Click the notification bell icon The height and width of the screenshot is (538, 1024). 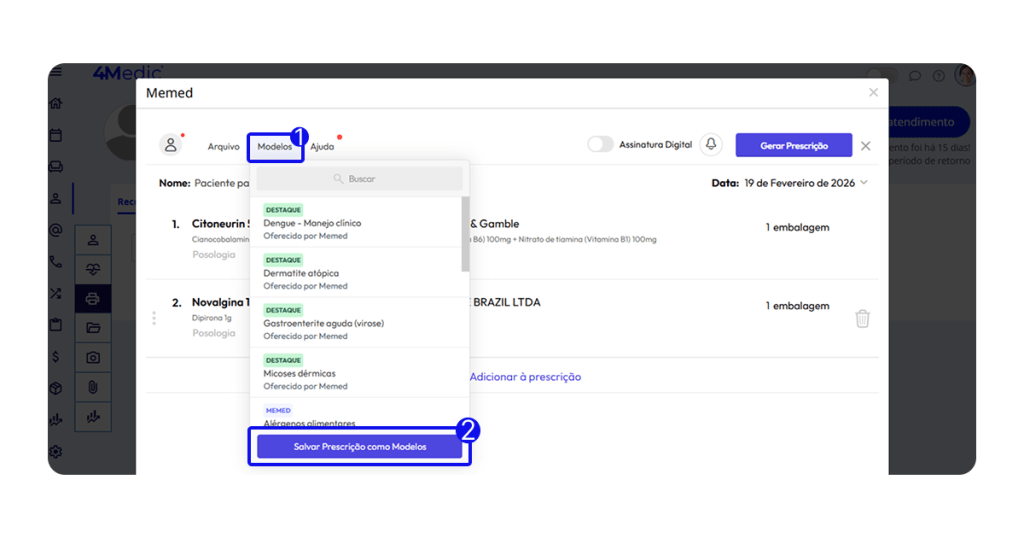pyautogui.click(x=711, y=145)
